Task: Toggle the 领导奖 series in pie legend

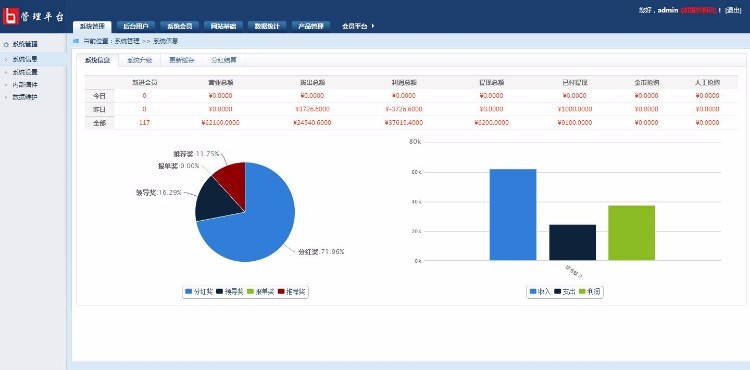Action: 230,292
